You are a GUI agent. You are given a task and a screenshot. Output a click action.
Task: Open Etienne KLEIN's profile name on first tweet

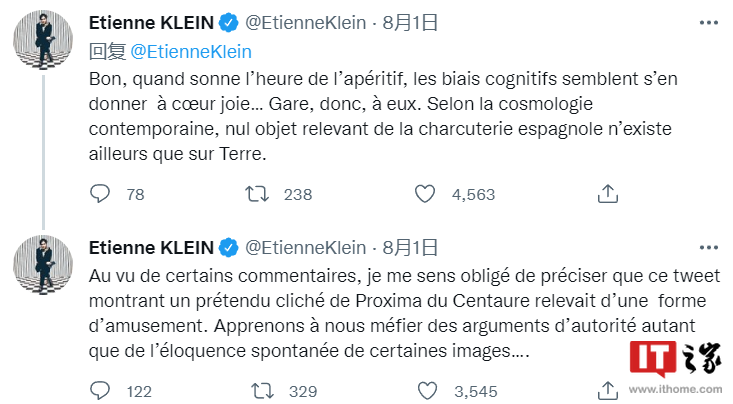[x=152, y=20]
